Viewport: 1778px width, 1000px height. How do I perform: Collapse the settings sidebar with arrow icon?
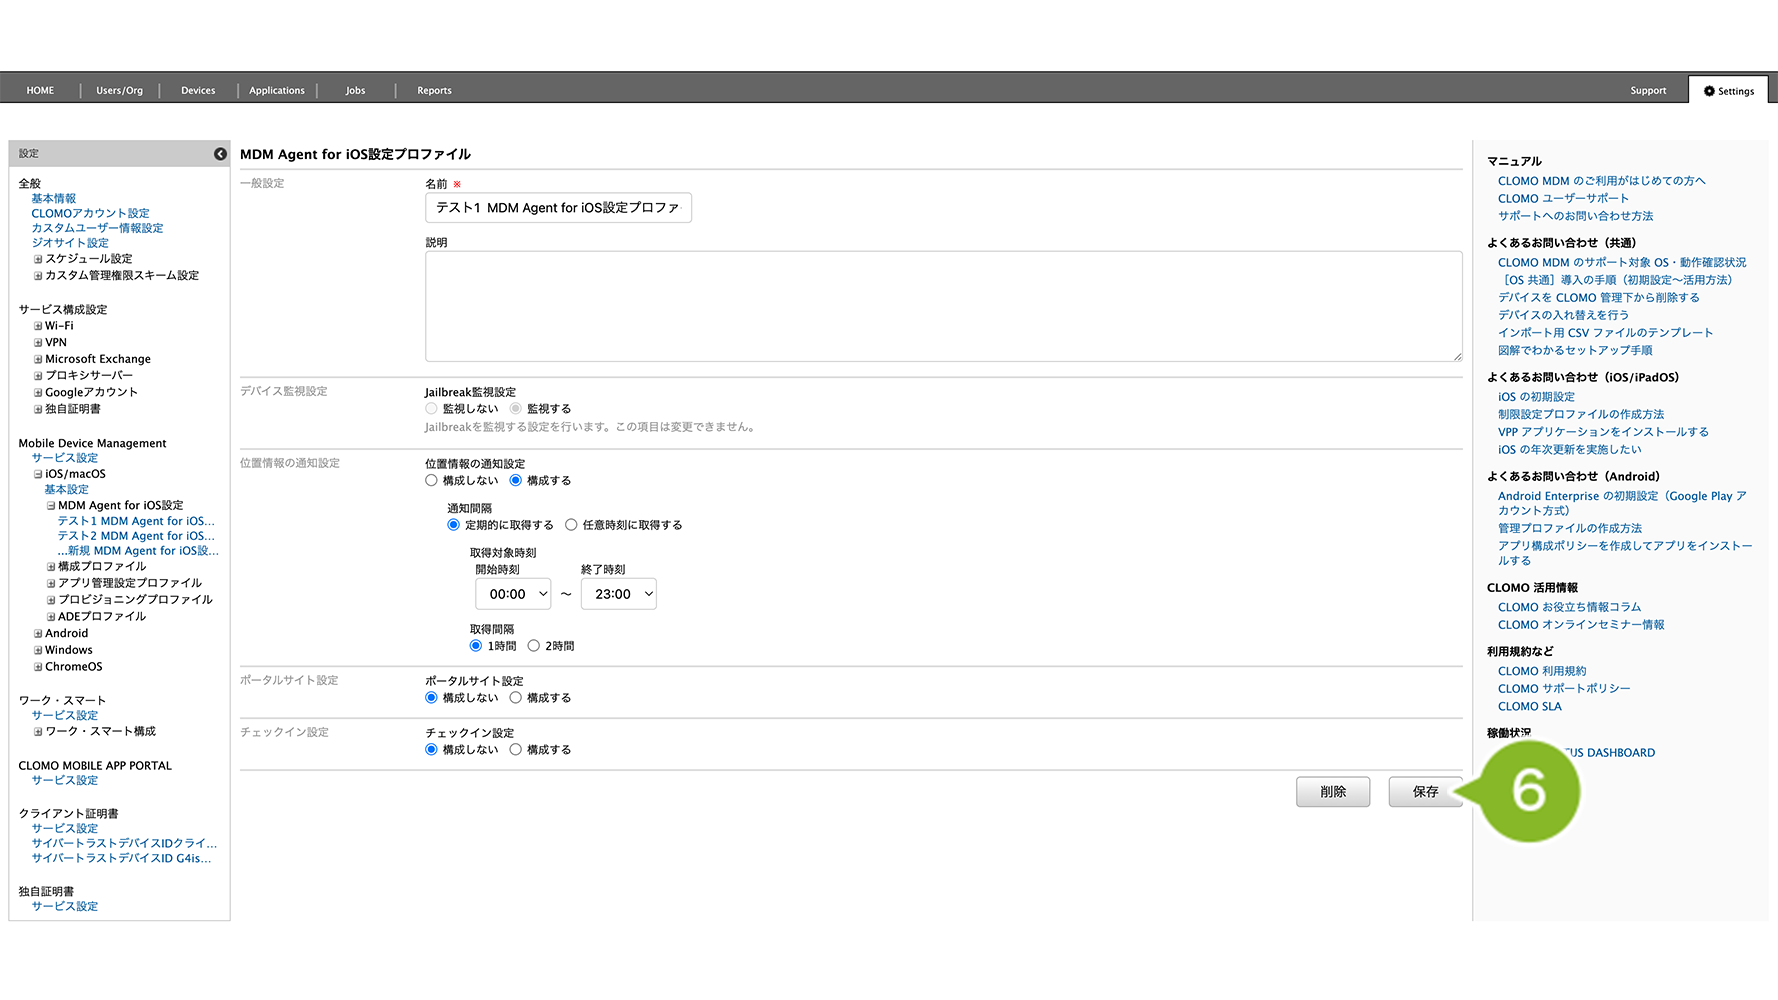[220, 154]
